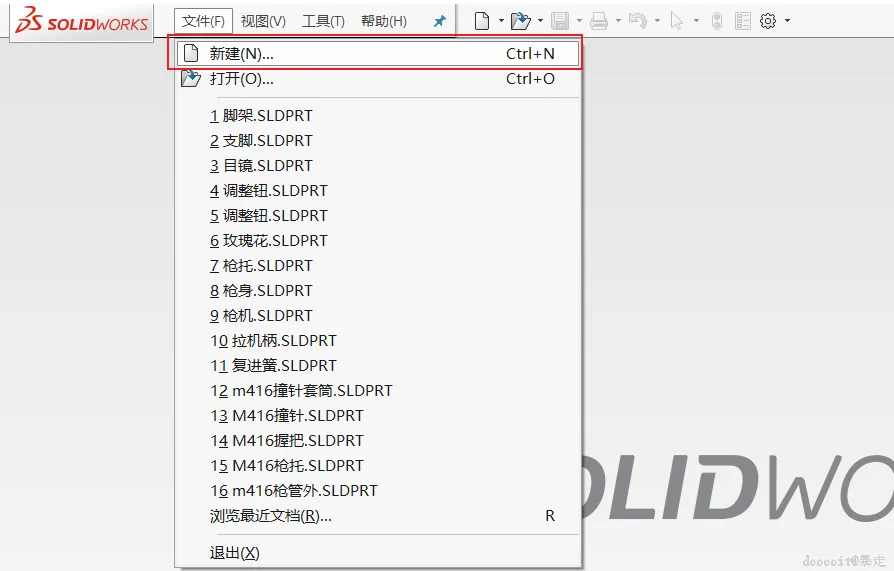
Task: Click the Print toolbar icon
Action: (x=599, y=21)
